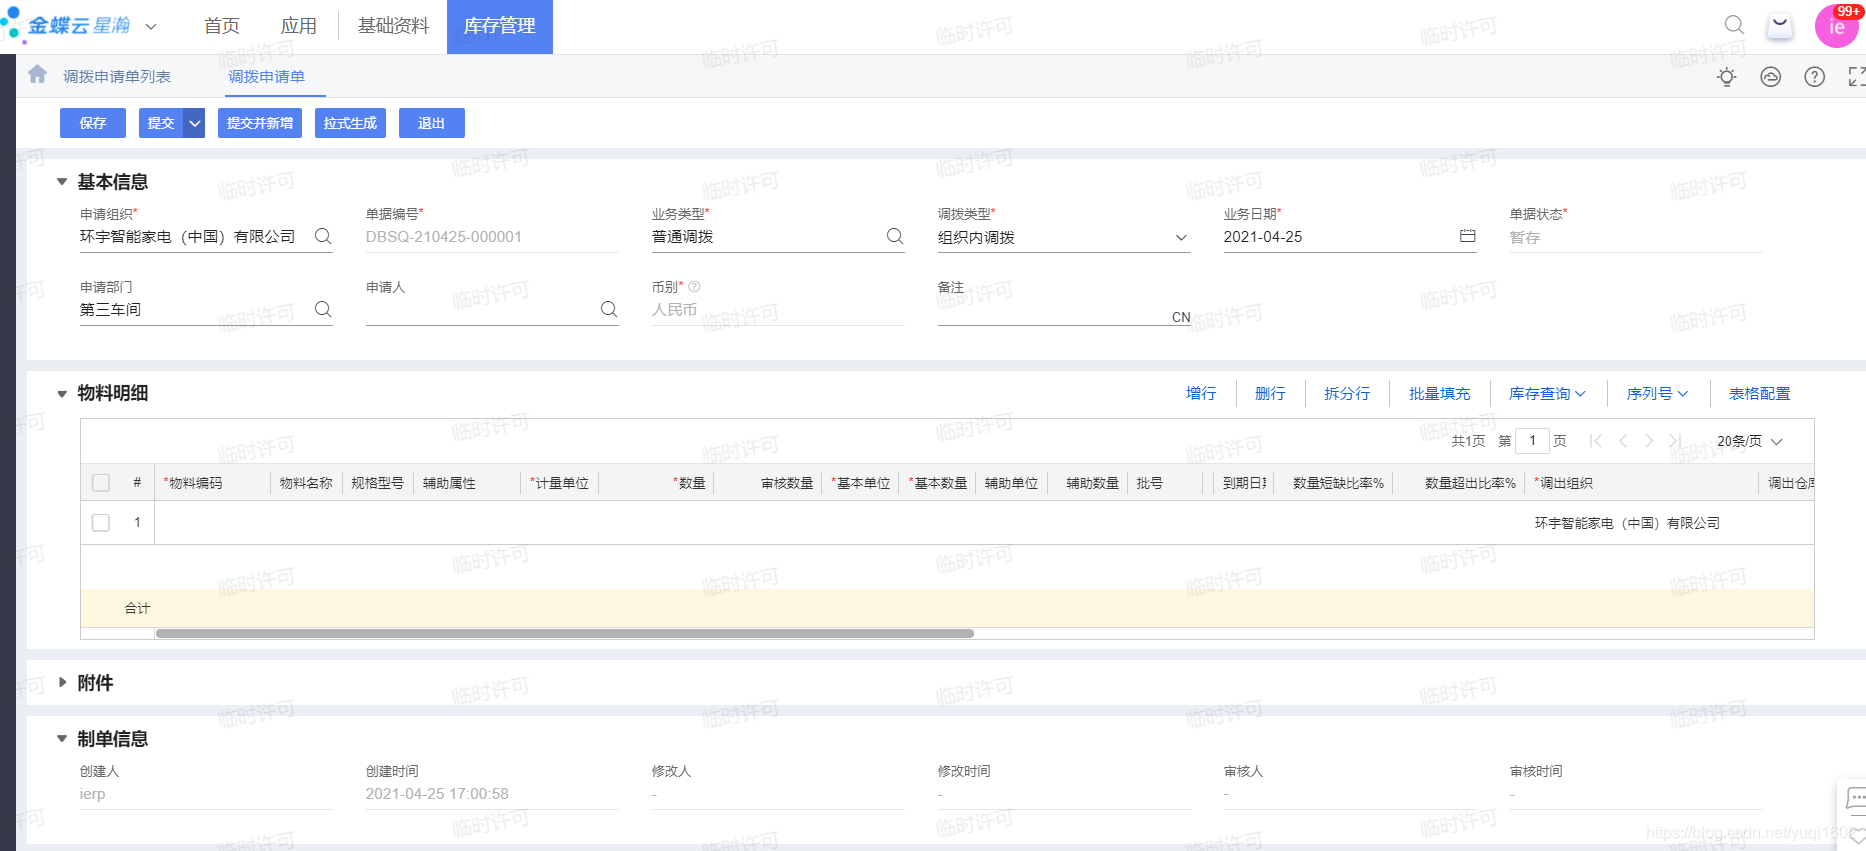Switch to the 调拨申请单列表 tab
The height and width of the screenshot is (851, 1866).
click(117, 77)
